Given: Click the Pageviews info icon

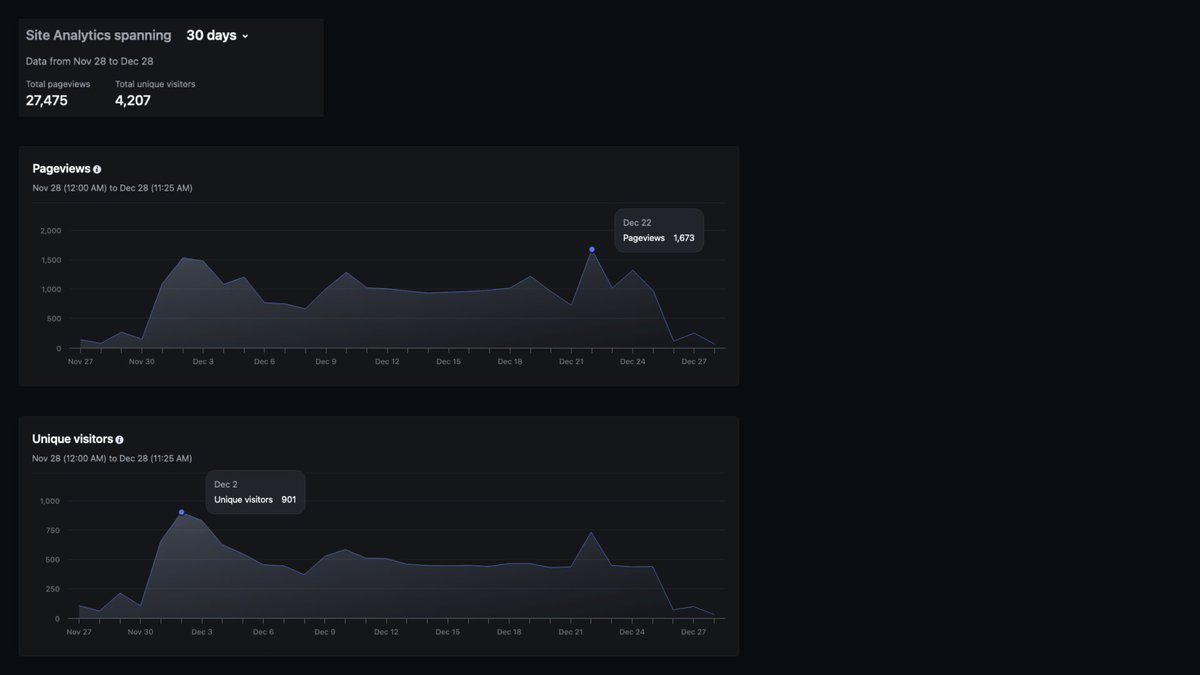Looking at the screenshot, I should tap(97, 170).
